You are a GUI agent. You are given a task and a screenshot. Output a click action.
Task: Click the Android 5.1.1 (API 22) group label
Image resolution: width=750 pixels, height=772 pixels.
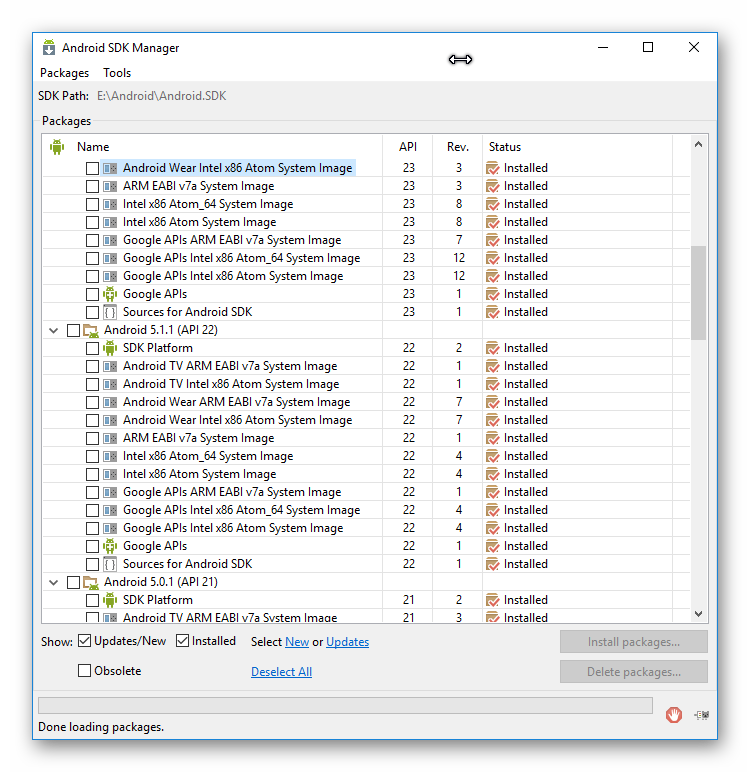tap(161, 330)
